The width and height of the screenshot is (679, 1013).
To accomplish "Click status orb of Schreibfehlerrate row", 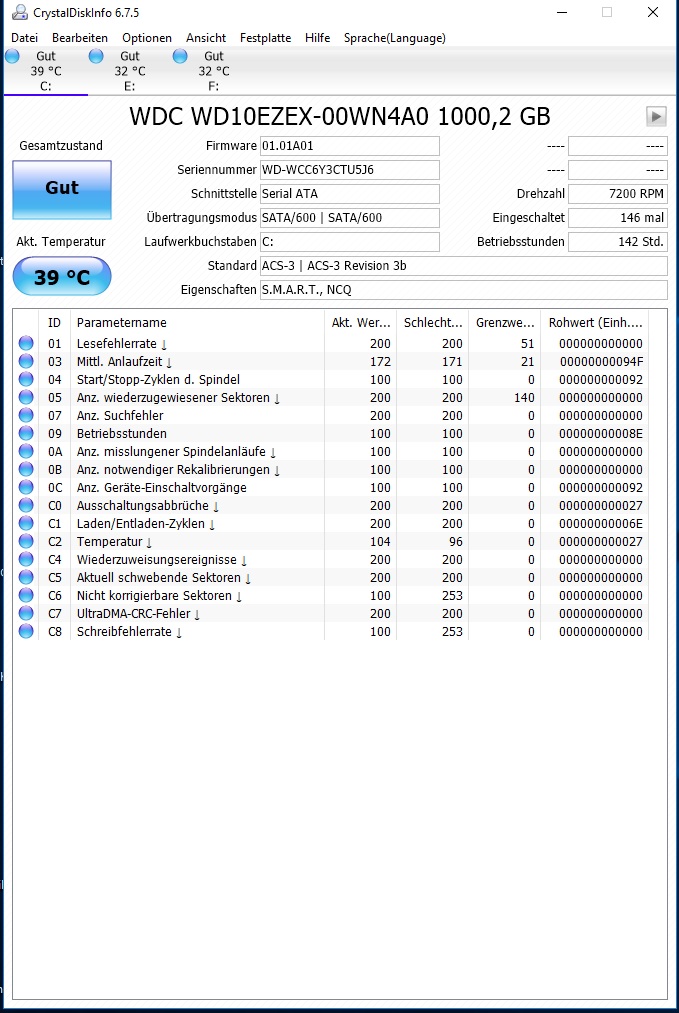I will (x=26, y=631).
